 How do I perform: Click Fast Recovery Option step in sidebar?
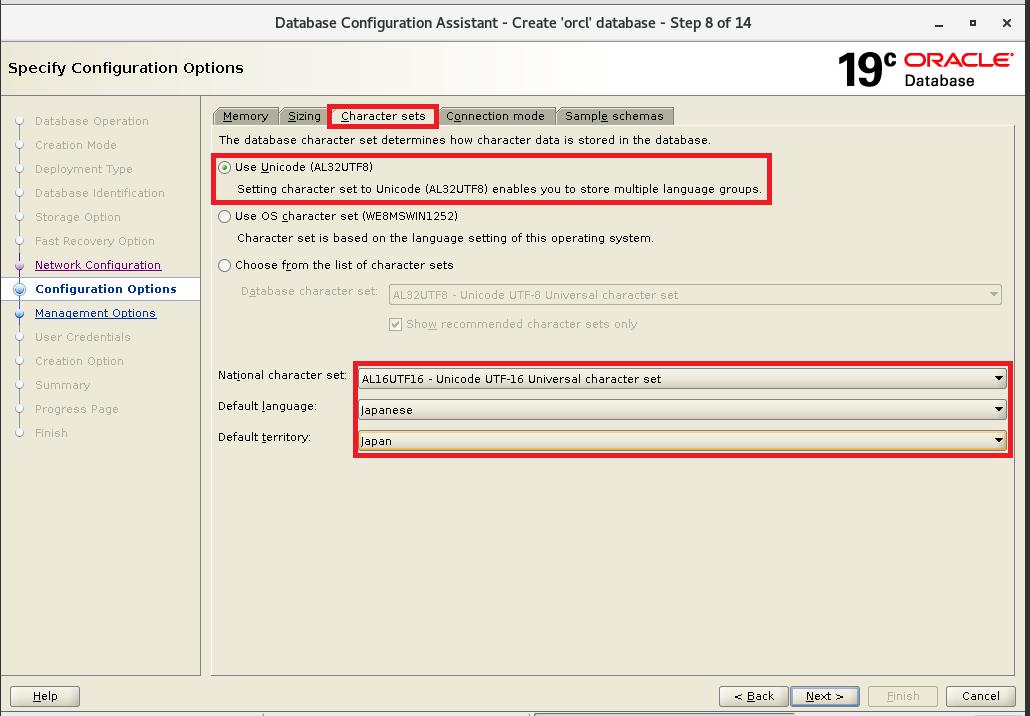click(x=95, y=241)
